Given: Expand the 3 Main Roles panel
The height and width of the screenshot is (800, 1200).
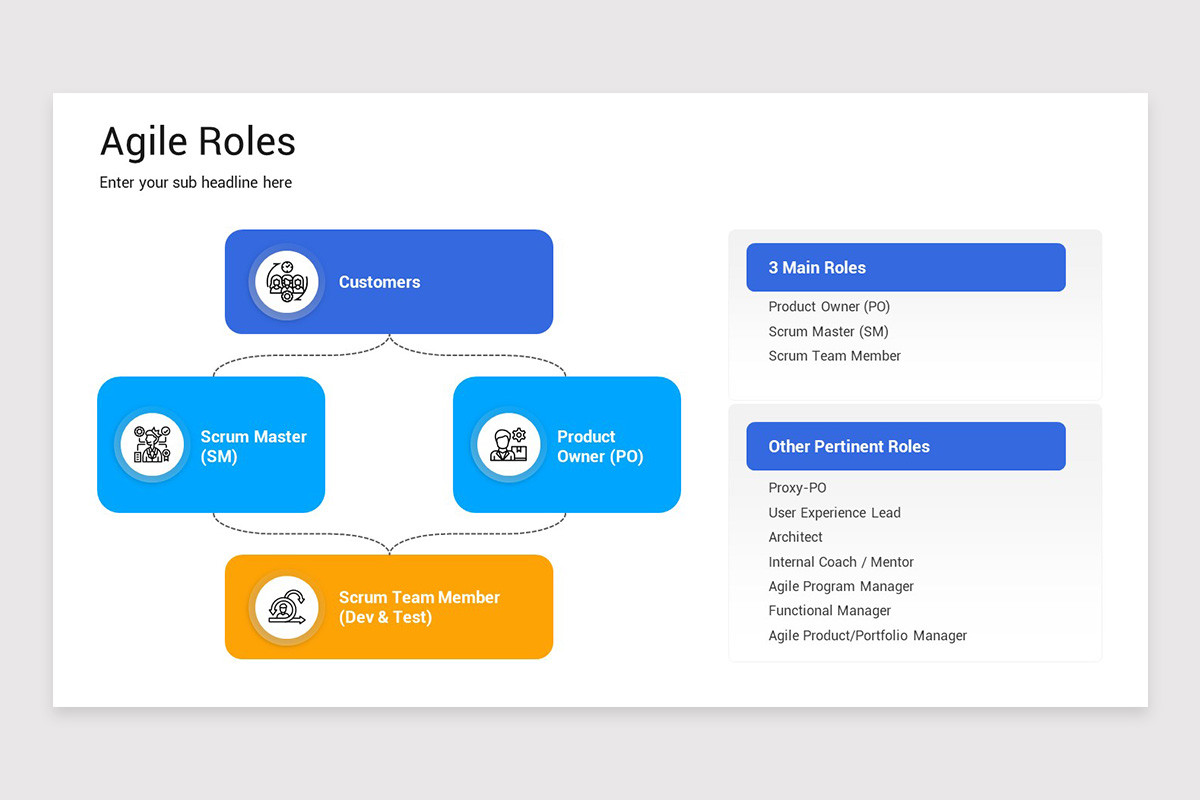Looking at the screenshot, I should click(x=915, y=315).
